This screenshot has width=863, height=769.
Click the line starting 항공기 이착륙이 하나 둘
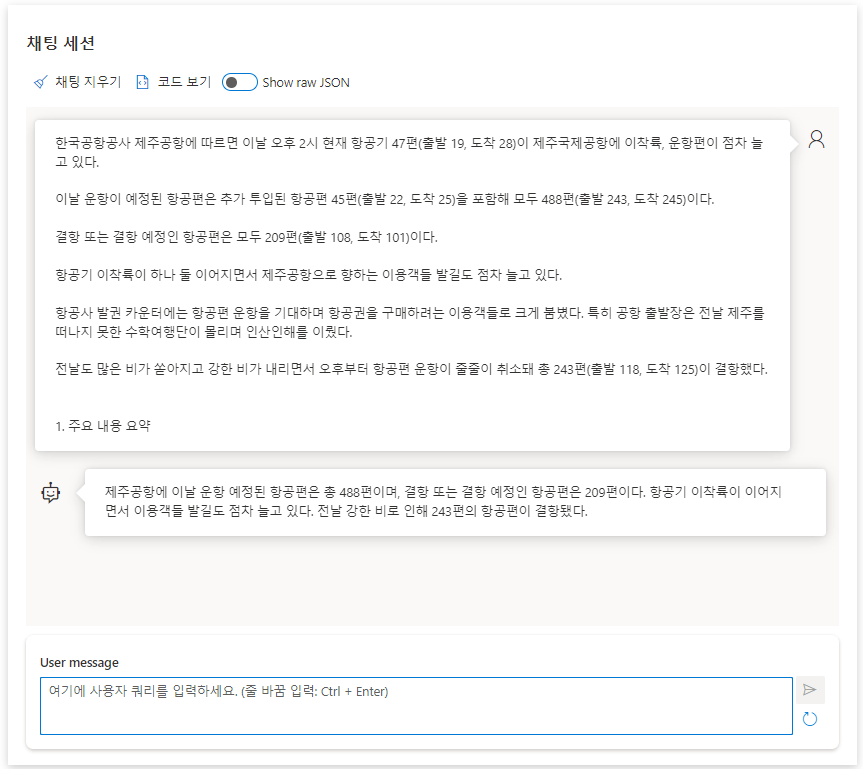(x=309, y=275)
